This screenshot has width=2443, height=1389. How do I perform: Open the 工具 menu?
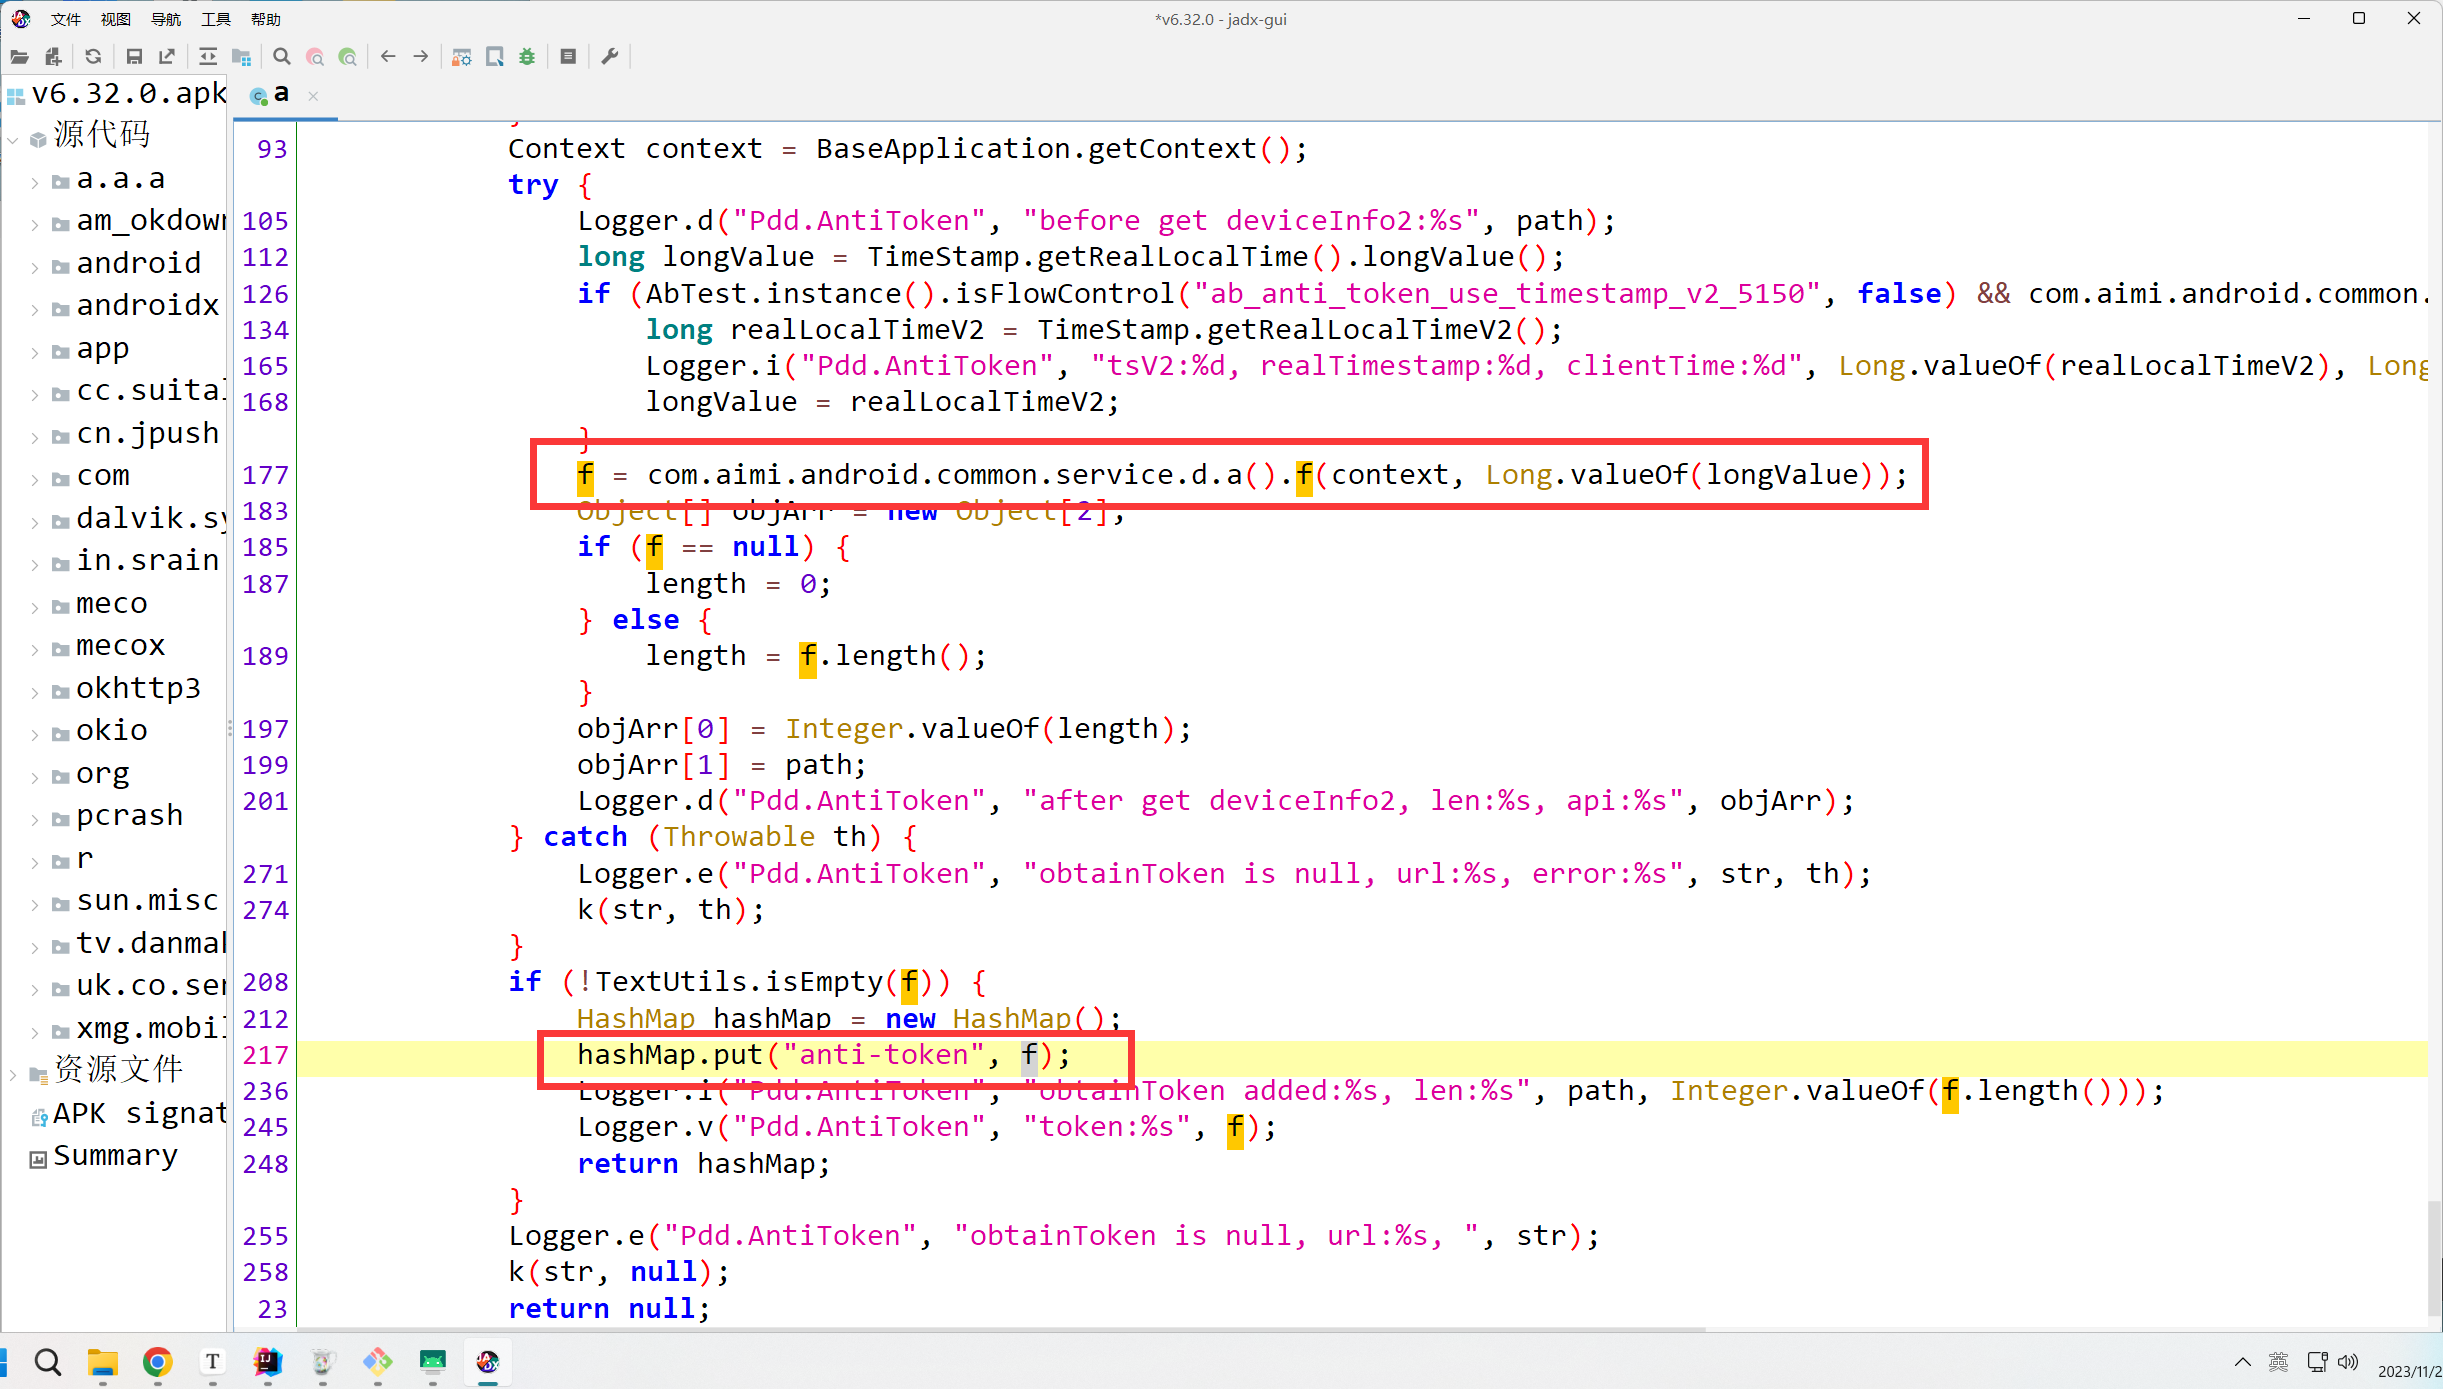(216, 19)
